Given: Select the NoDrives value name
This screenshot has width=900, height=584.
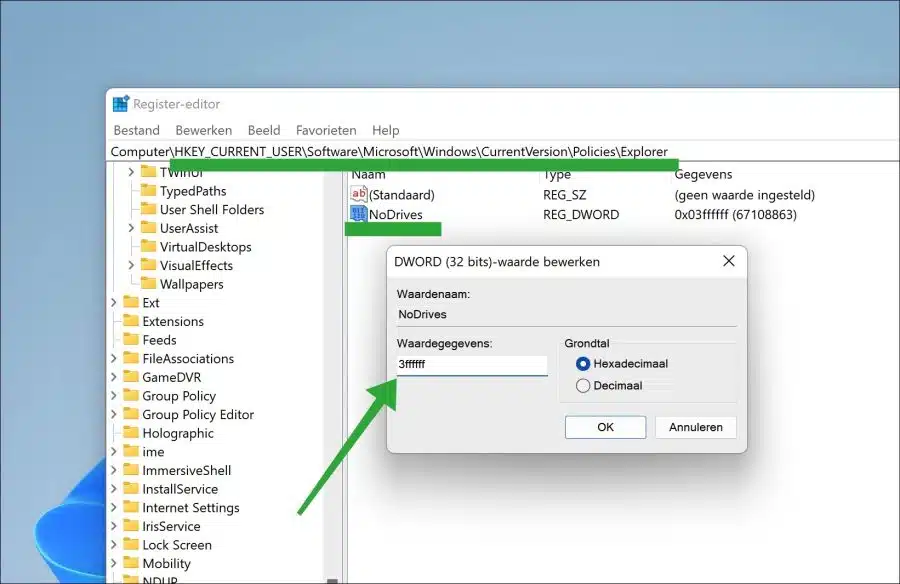Looking at the screenshot, I should (x=395, y=214).
